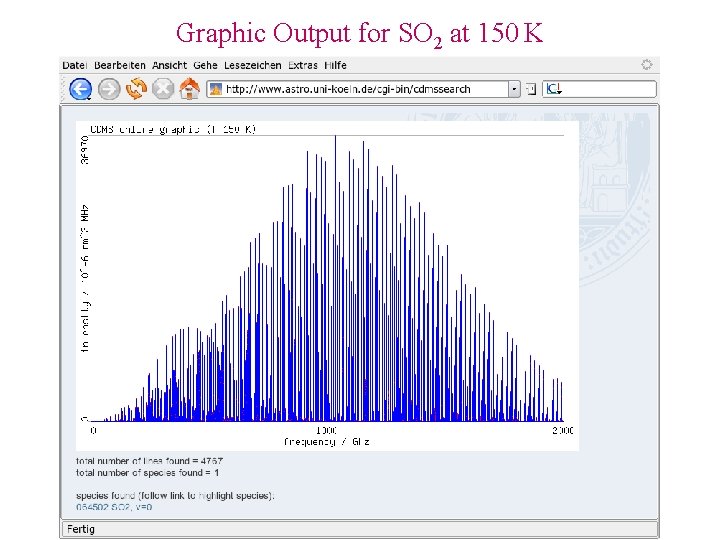
Task: Click the 'Fertig' status bar text
Action: (81, 529)
